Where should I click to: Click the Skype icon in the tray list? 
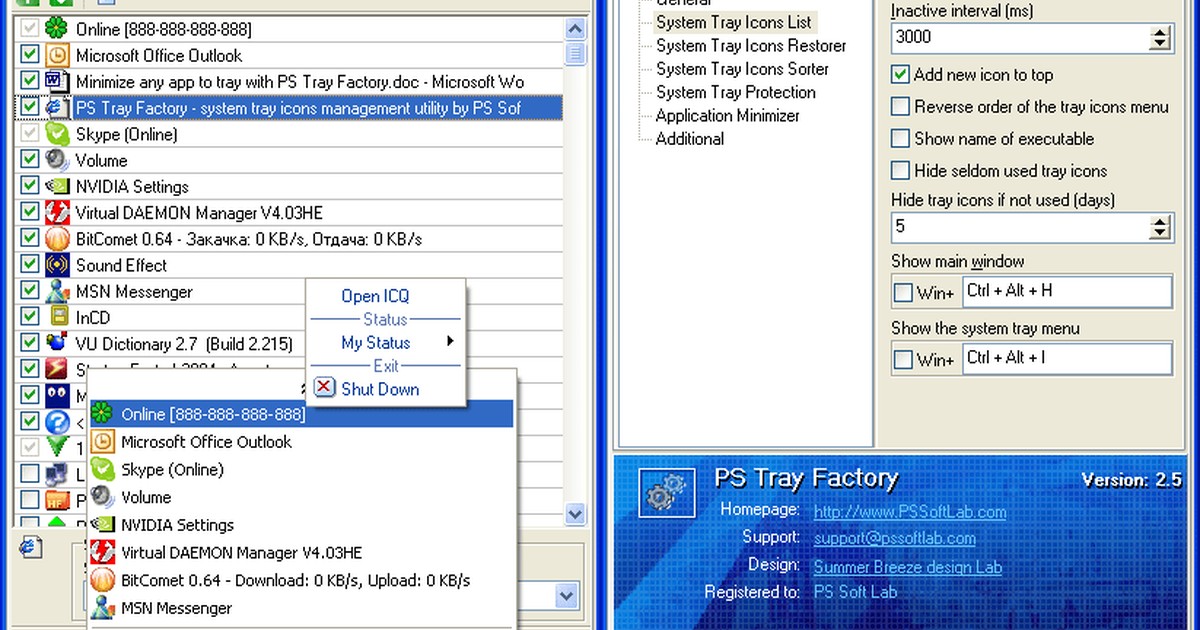coord(58,134)
